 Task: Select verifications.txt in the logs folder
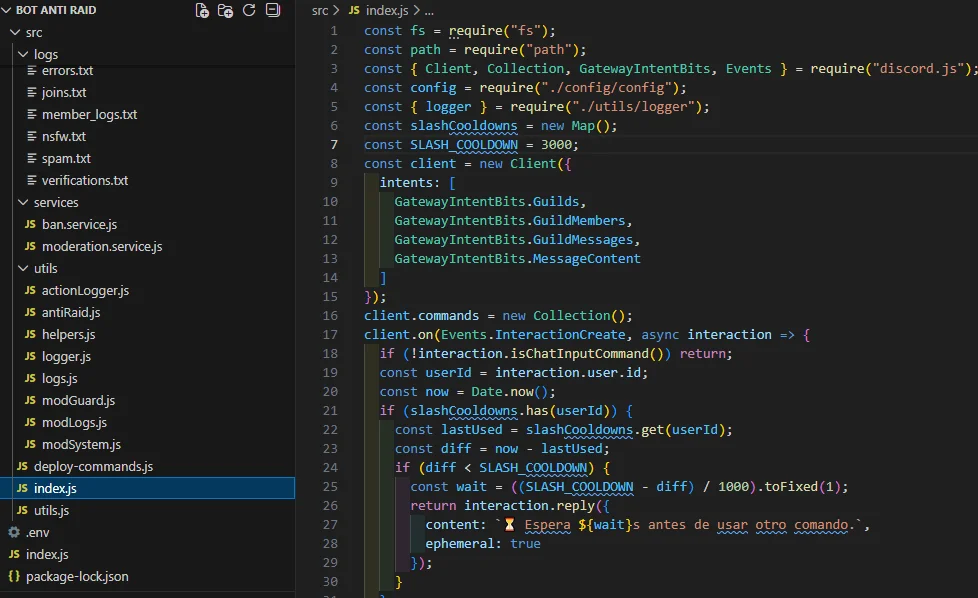pyautogui.click(x=84, y=180)
